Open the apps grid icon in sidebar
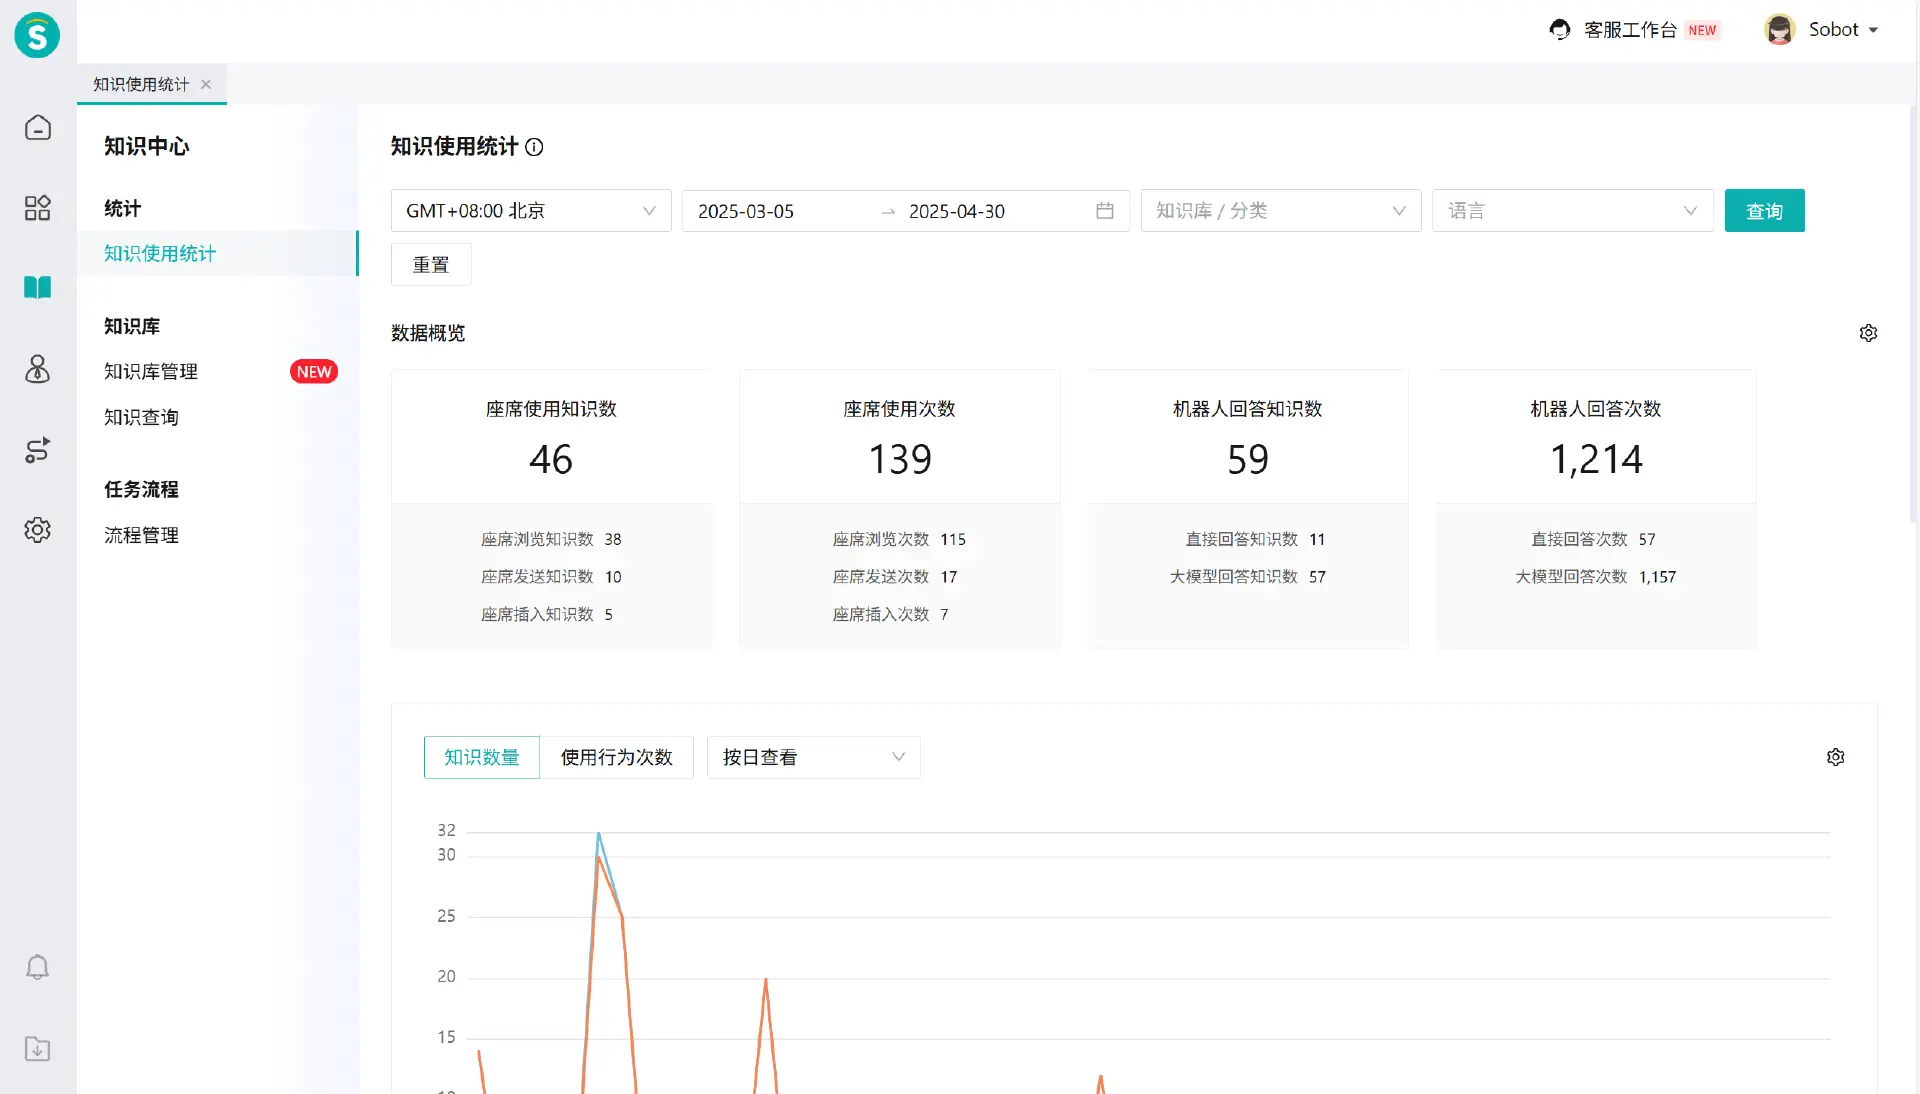 coord(37,208)
